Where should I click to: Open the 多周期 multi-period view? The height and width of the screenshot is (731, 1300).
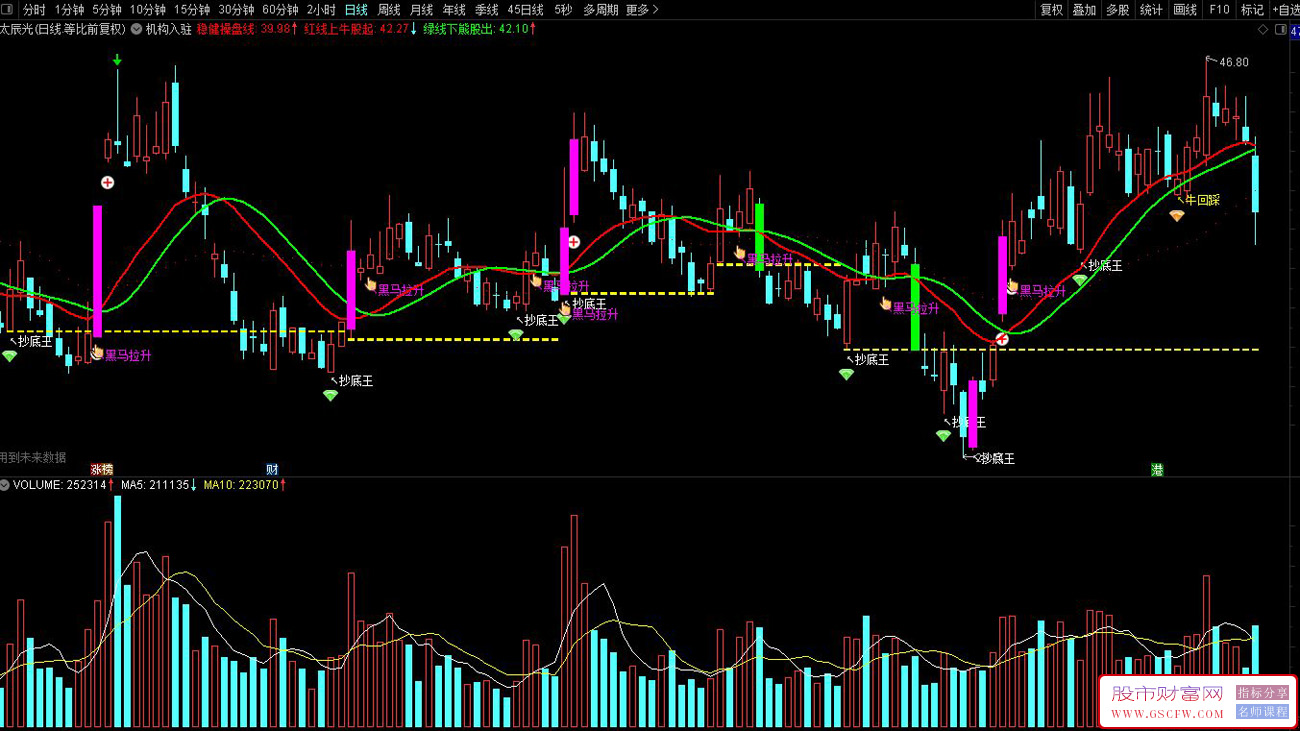coord(601,10)
